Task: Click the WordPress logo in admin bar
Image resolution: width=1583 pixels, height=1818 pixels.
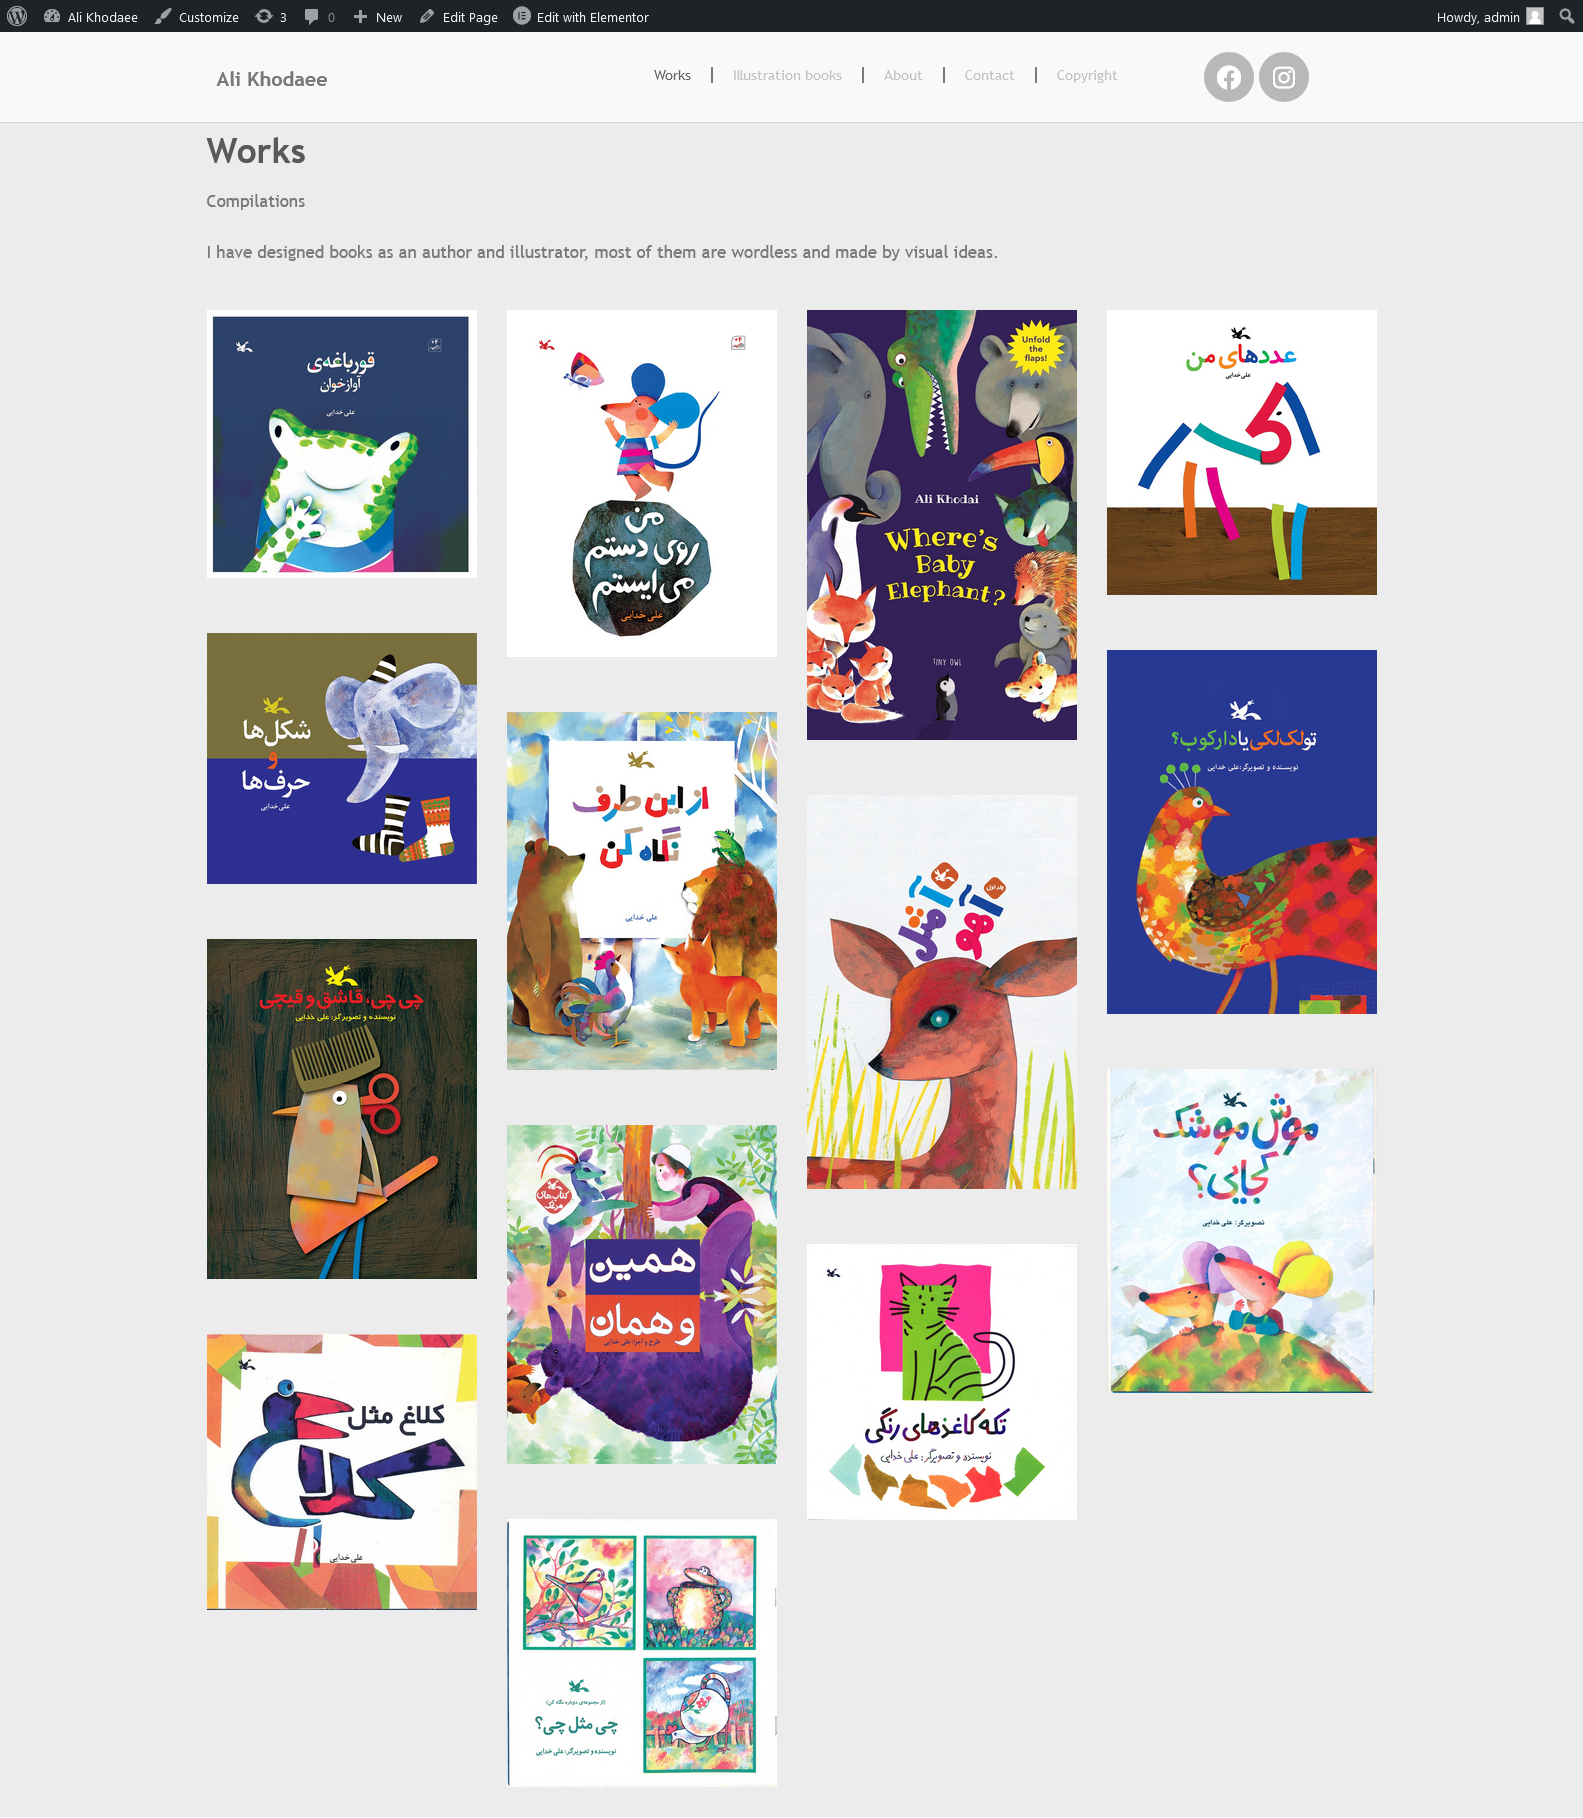Action: click(17, 16)
